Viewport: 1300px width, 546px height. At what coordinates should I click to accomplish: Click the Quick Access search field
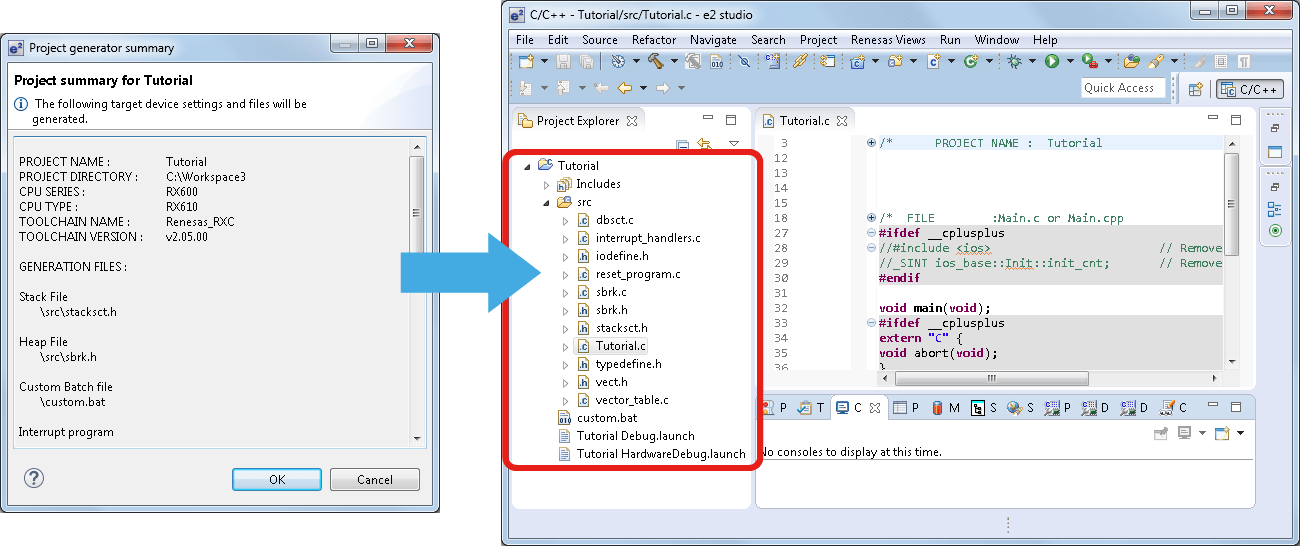pyautogui.click(x=1124, y=88)
